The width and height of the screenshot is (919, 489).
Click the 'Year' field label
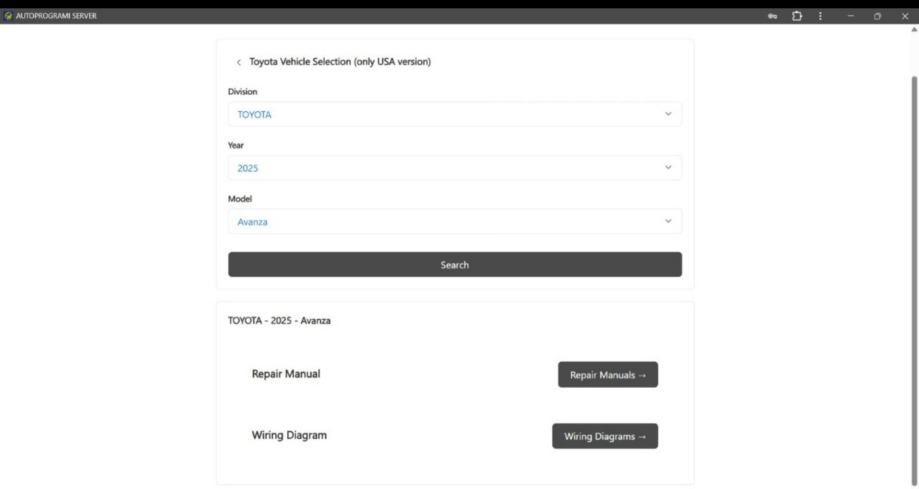click(236, 145)
